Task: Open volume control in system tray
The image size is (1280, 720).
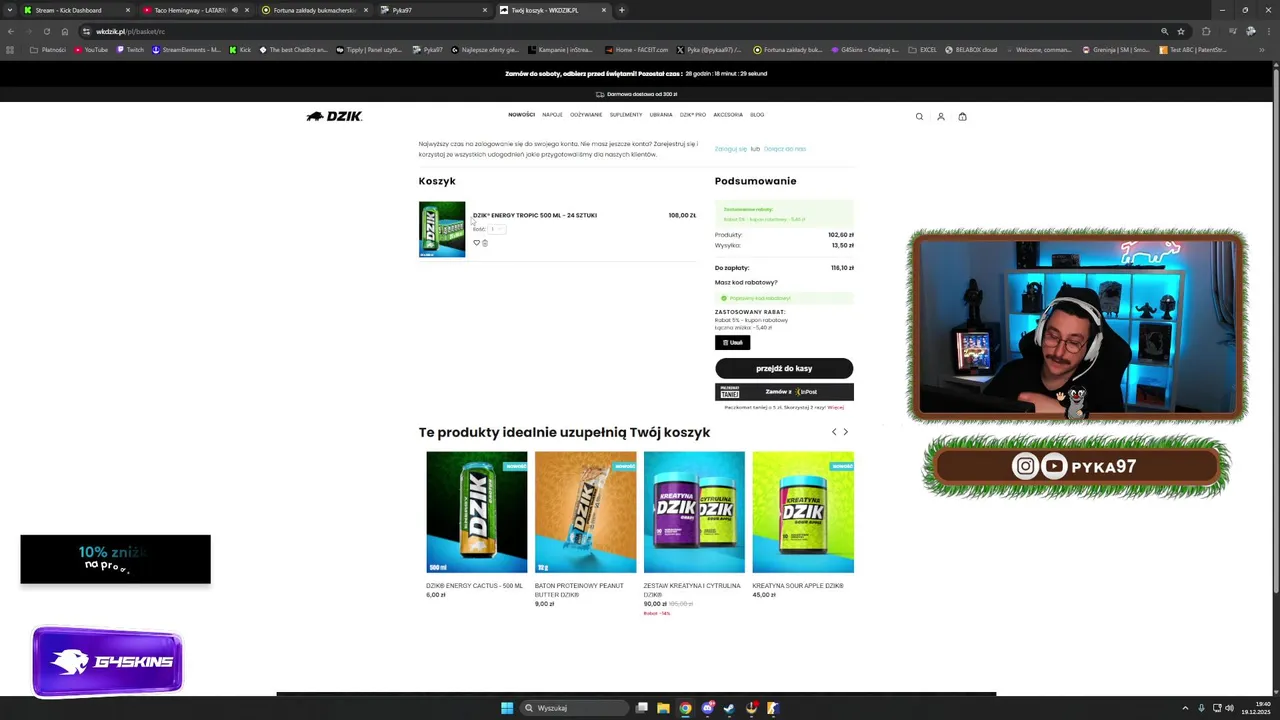Action: (1229, 708)
